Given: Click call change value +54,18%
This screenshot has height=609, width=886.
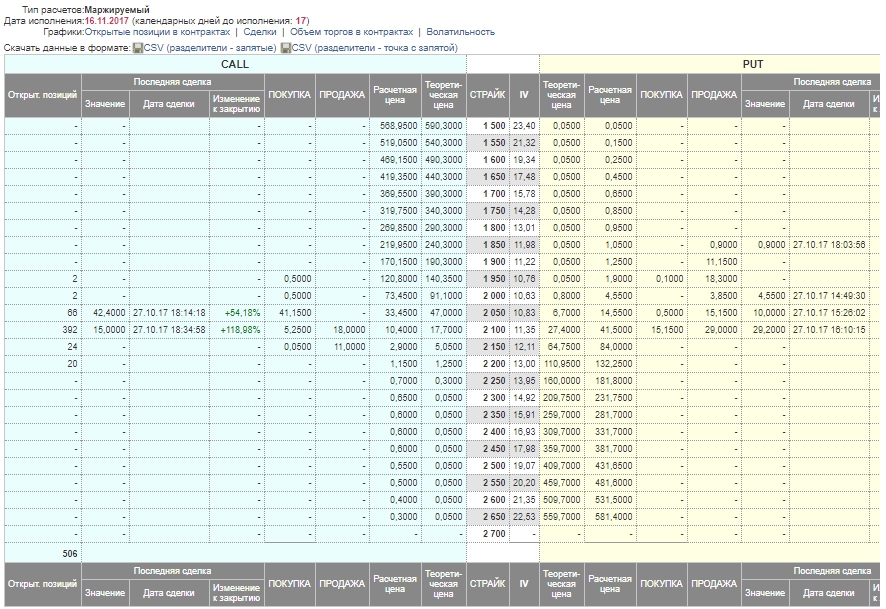Looking at the screenshot, I should pyautogui.click(x=242, y=312).
